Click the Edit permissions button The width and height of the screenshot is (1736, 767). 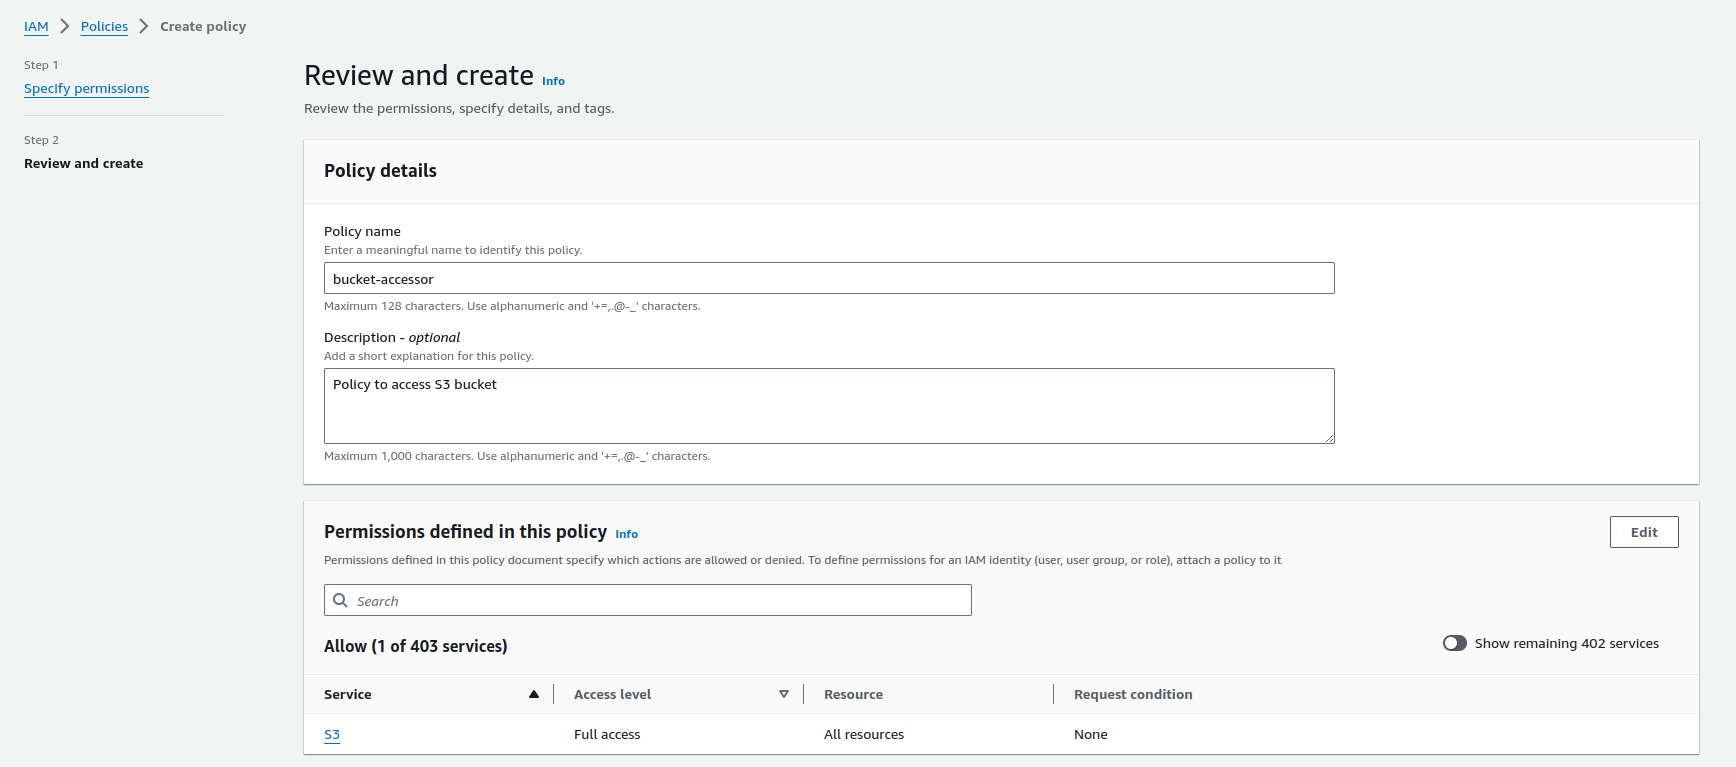[1643, 532]
